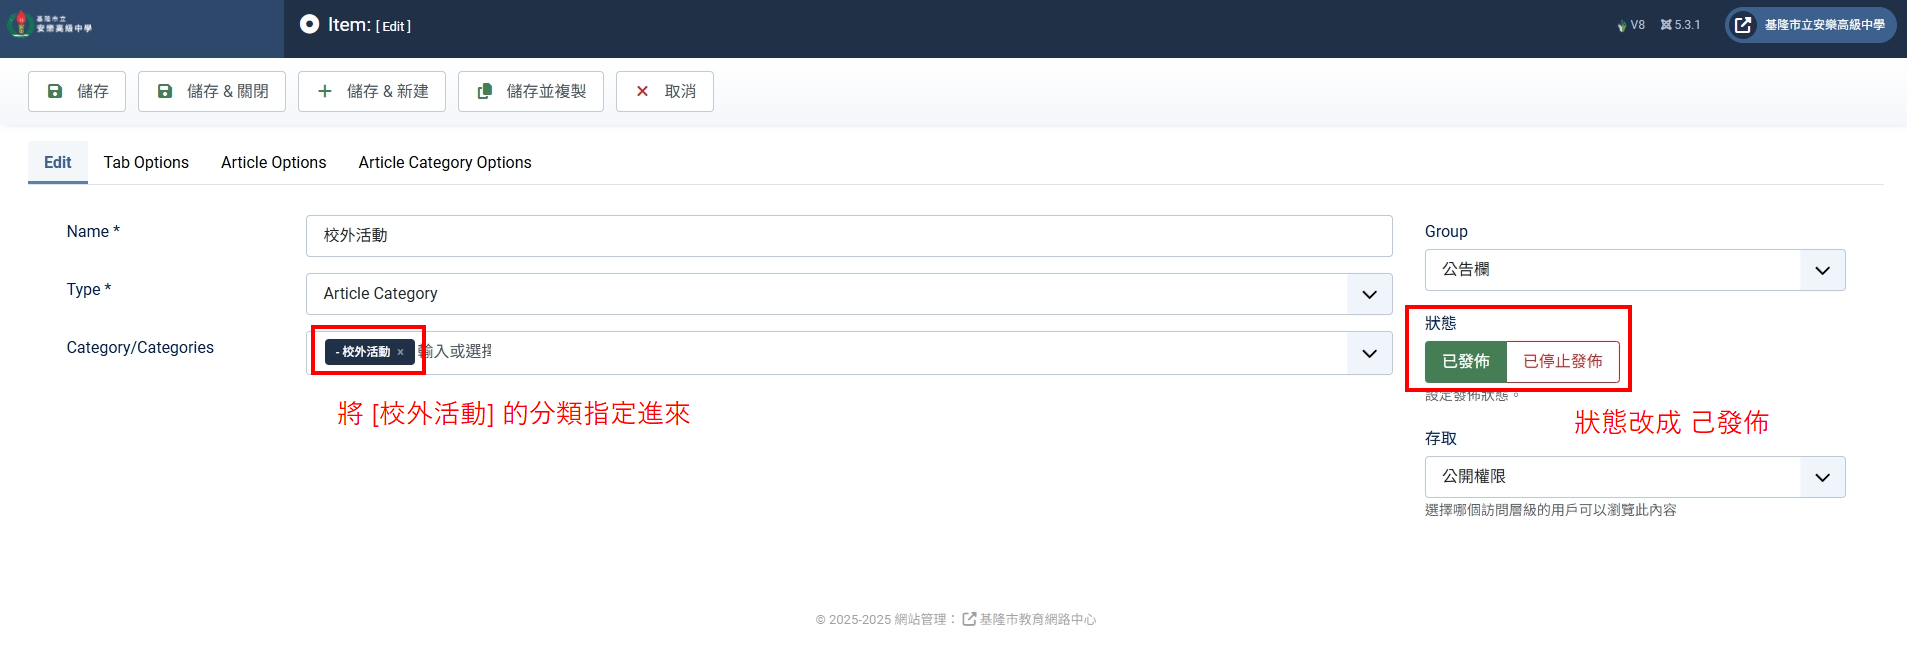The image size is (1907, 671).
Task: Click the school logo in the header
Action: (x=50, y=25)
